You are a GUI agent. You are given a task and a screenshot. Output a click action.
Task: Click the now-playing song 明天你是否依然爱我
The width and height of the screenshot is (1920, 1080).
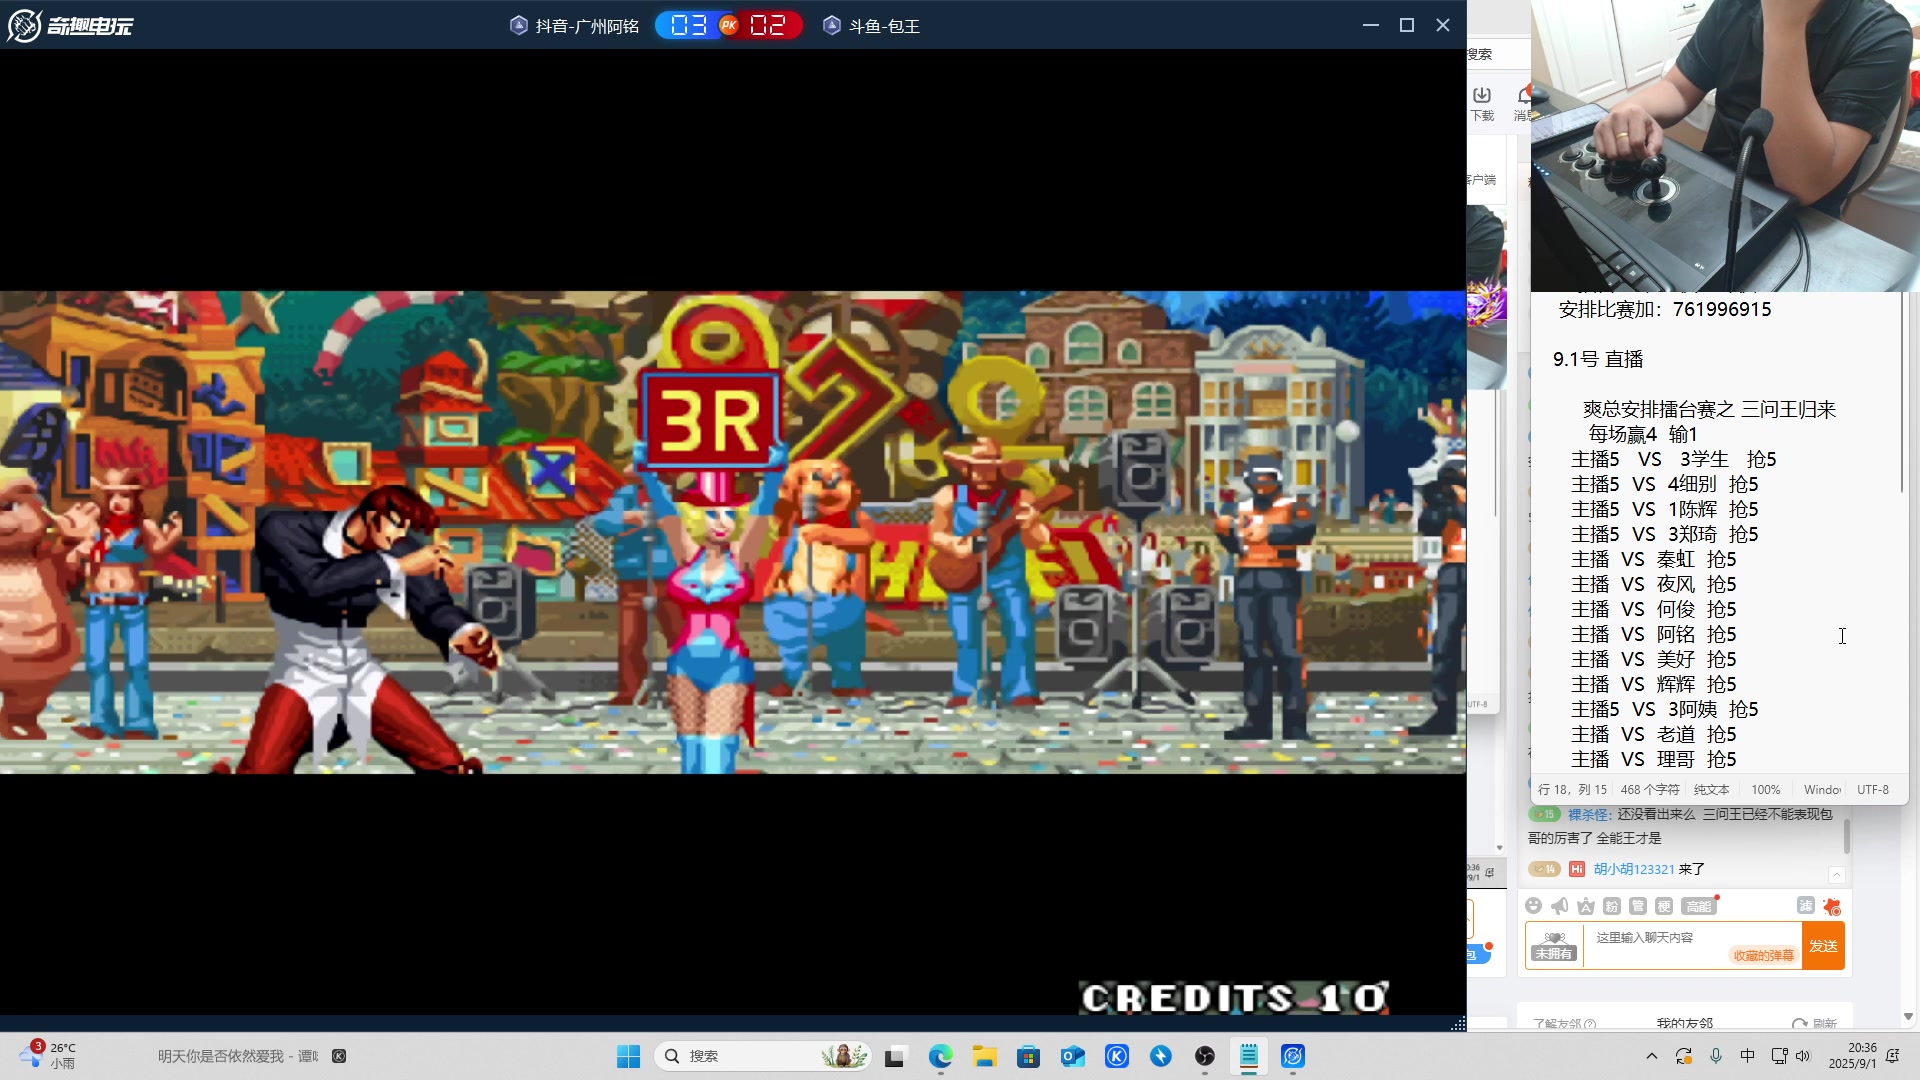click(x=237, y=1056)
